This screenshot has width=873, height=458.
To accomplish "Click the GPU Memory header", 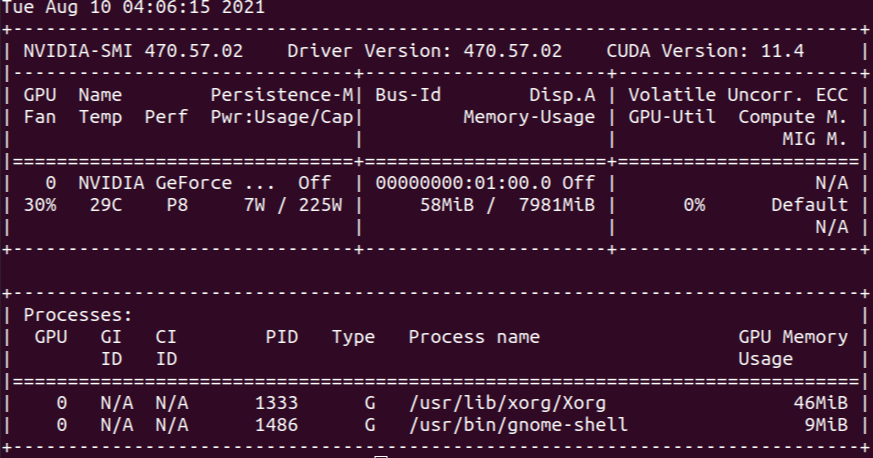I will pyautogui.click(x=793, y=337).
